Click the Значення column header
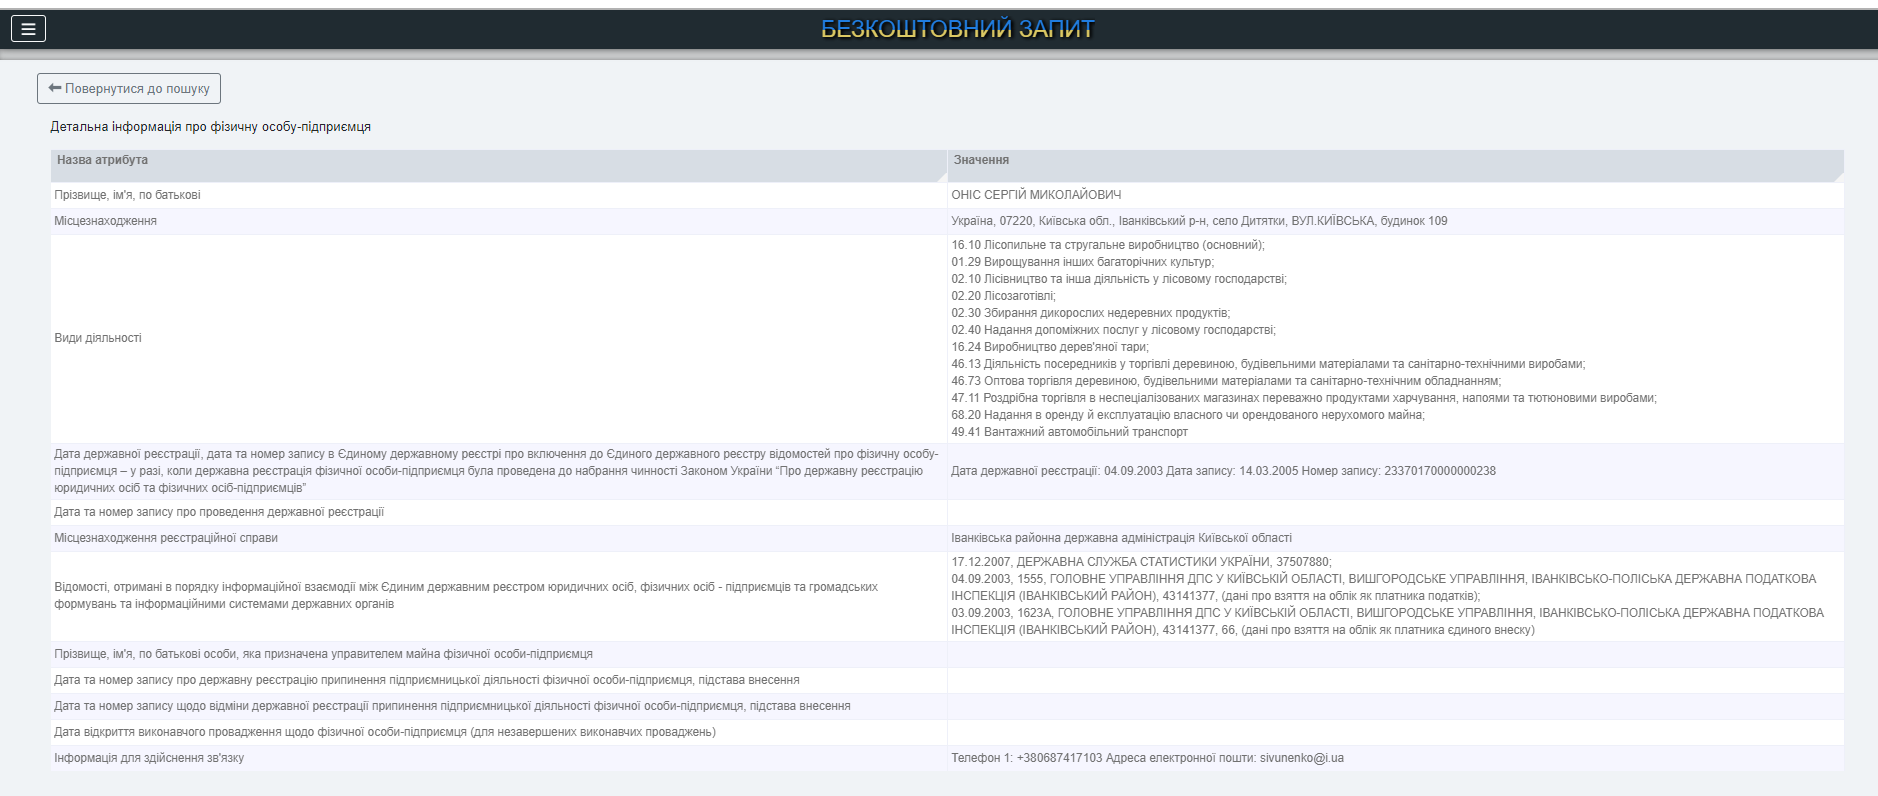Viewport: 1878px width, 796px height. tap(981, 160)
